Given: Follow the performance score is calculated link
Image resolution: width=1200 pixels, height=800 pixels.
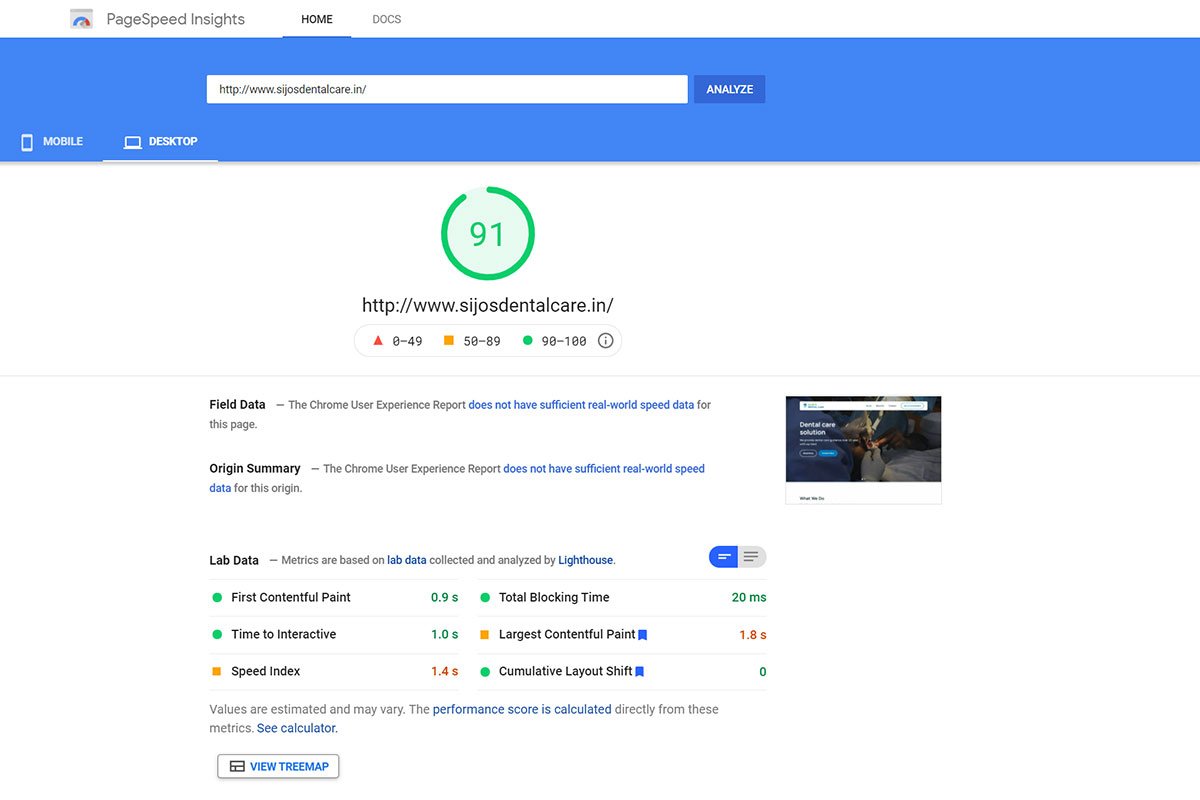Looking at the screenshot, I should (x=521, y=709).
